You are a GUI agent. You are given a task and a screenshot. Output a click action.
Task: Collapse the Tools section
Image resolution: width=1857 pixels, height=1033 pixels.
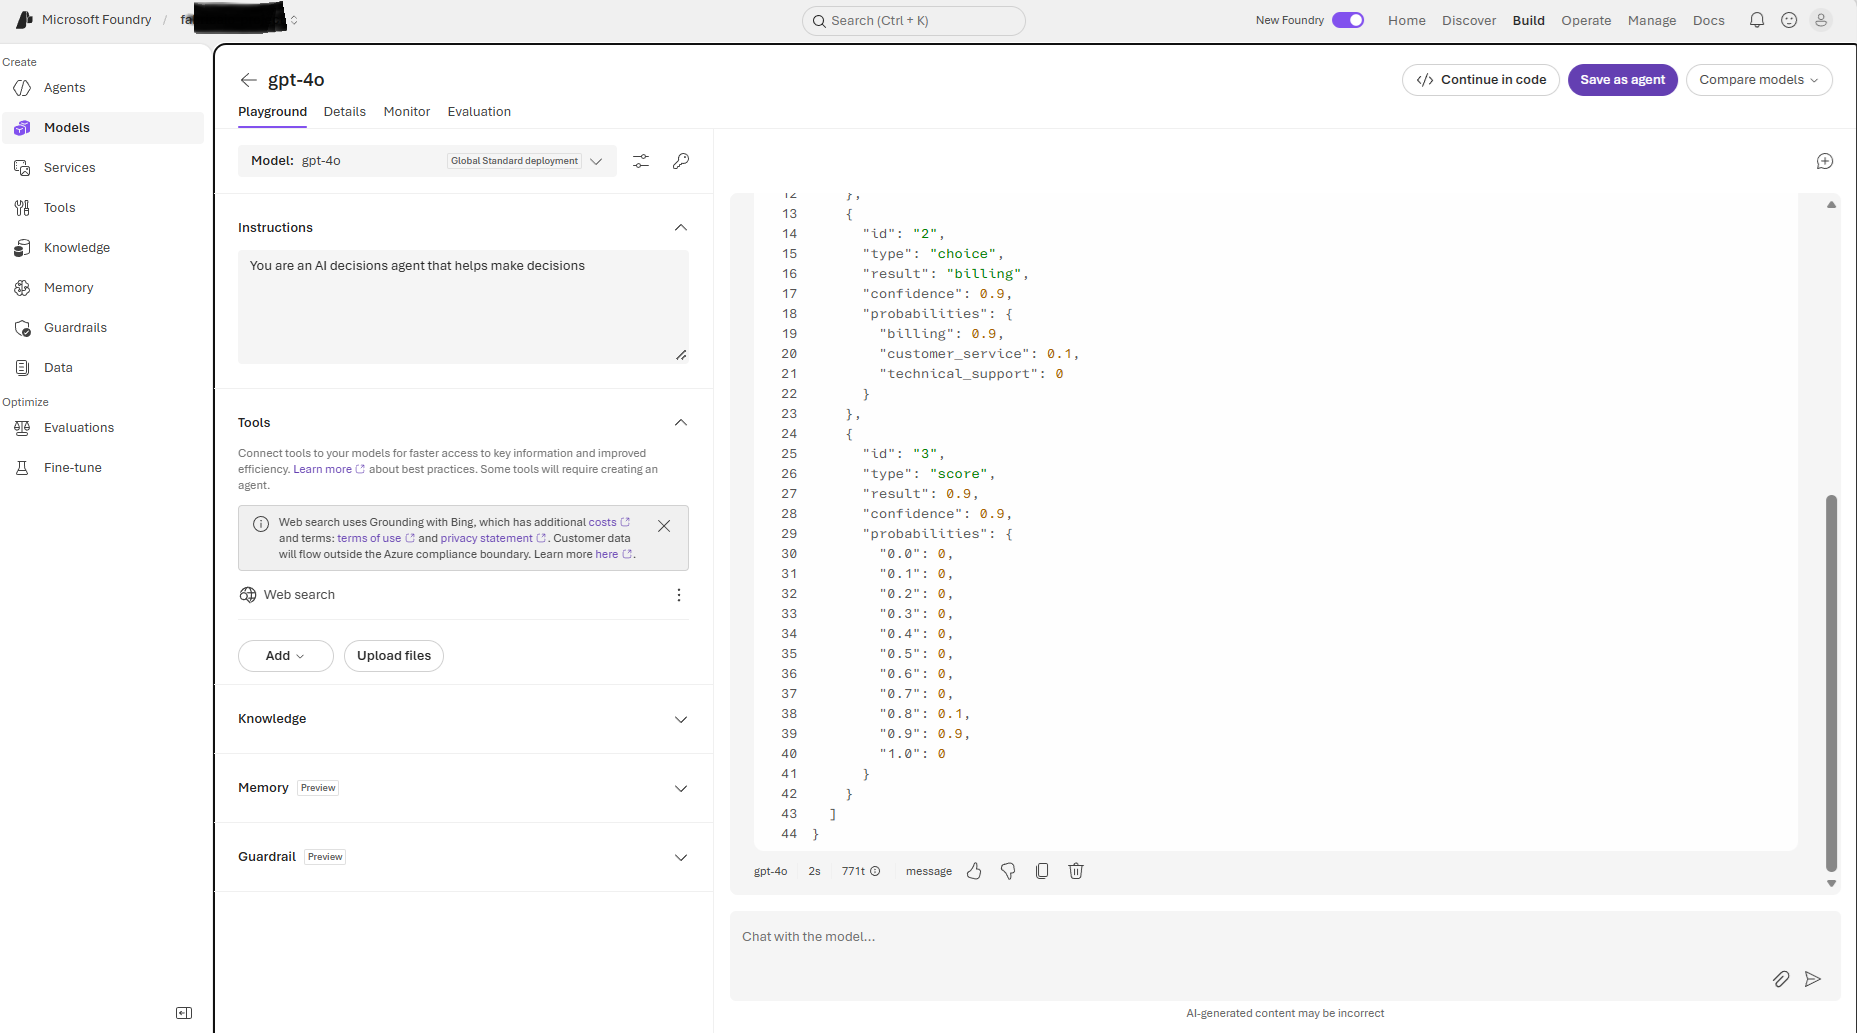[681, 423]
